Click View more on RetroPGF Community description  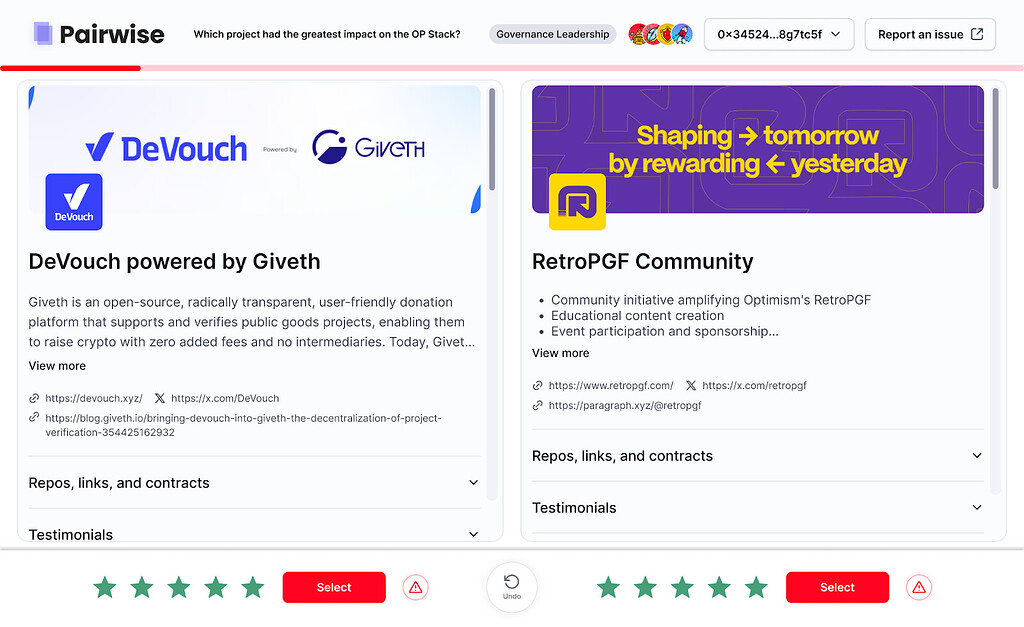pos(560,353)
